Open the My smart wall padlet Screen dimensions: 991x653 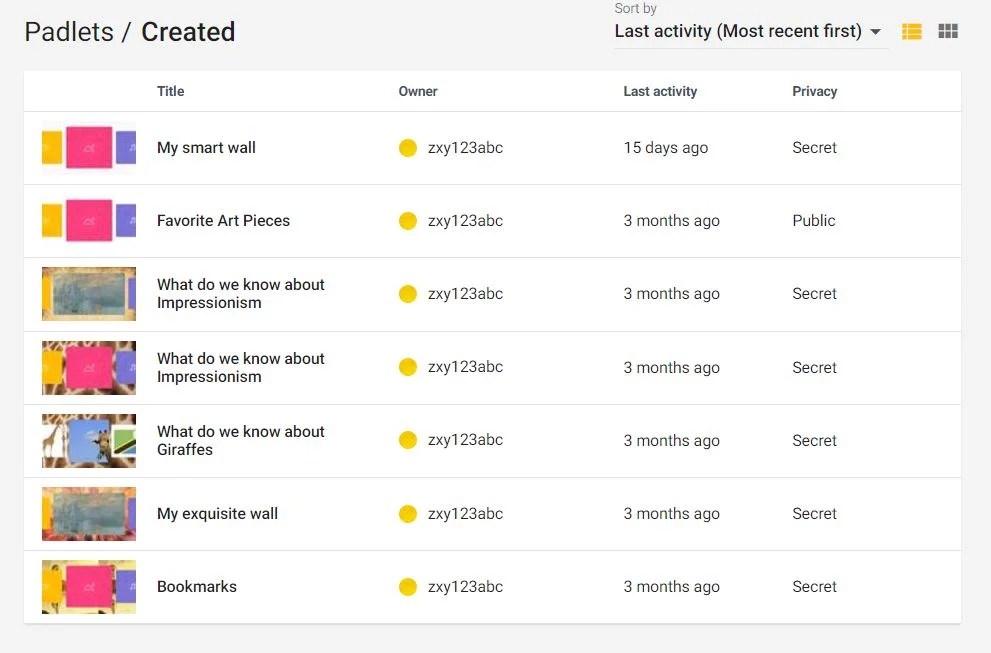click(x=206, y=148)
